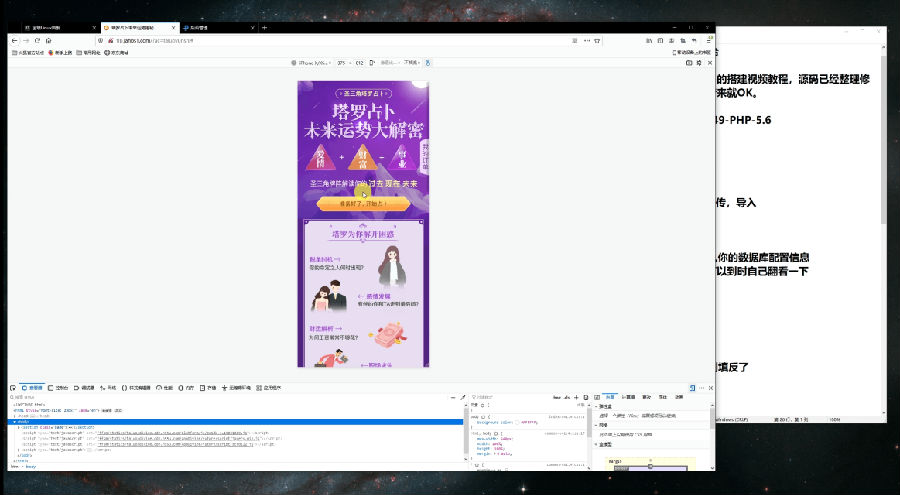Click the home icon in the navigation bar

pos(49,40)
